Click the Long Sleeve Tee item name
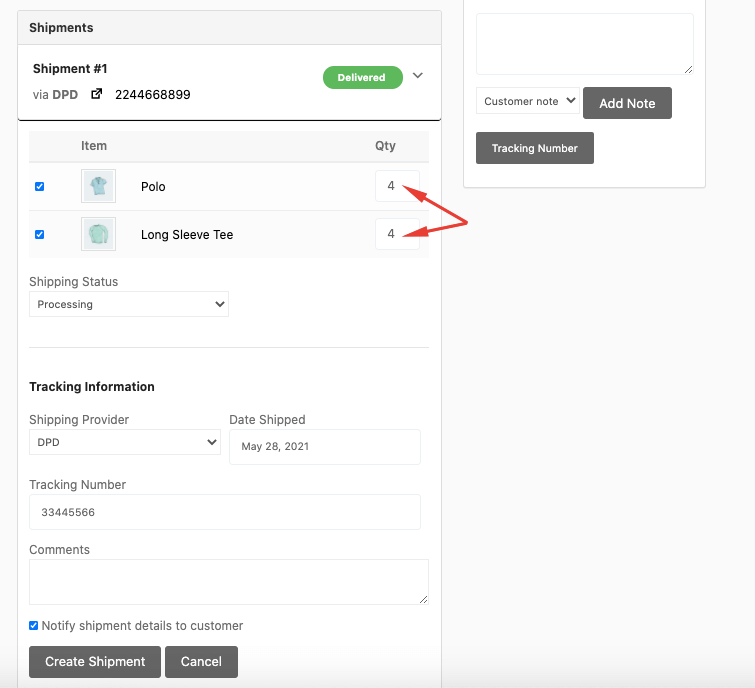Screen dimensions: 755x688 (187, 235)
